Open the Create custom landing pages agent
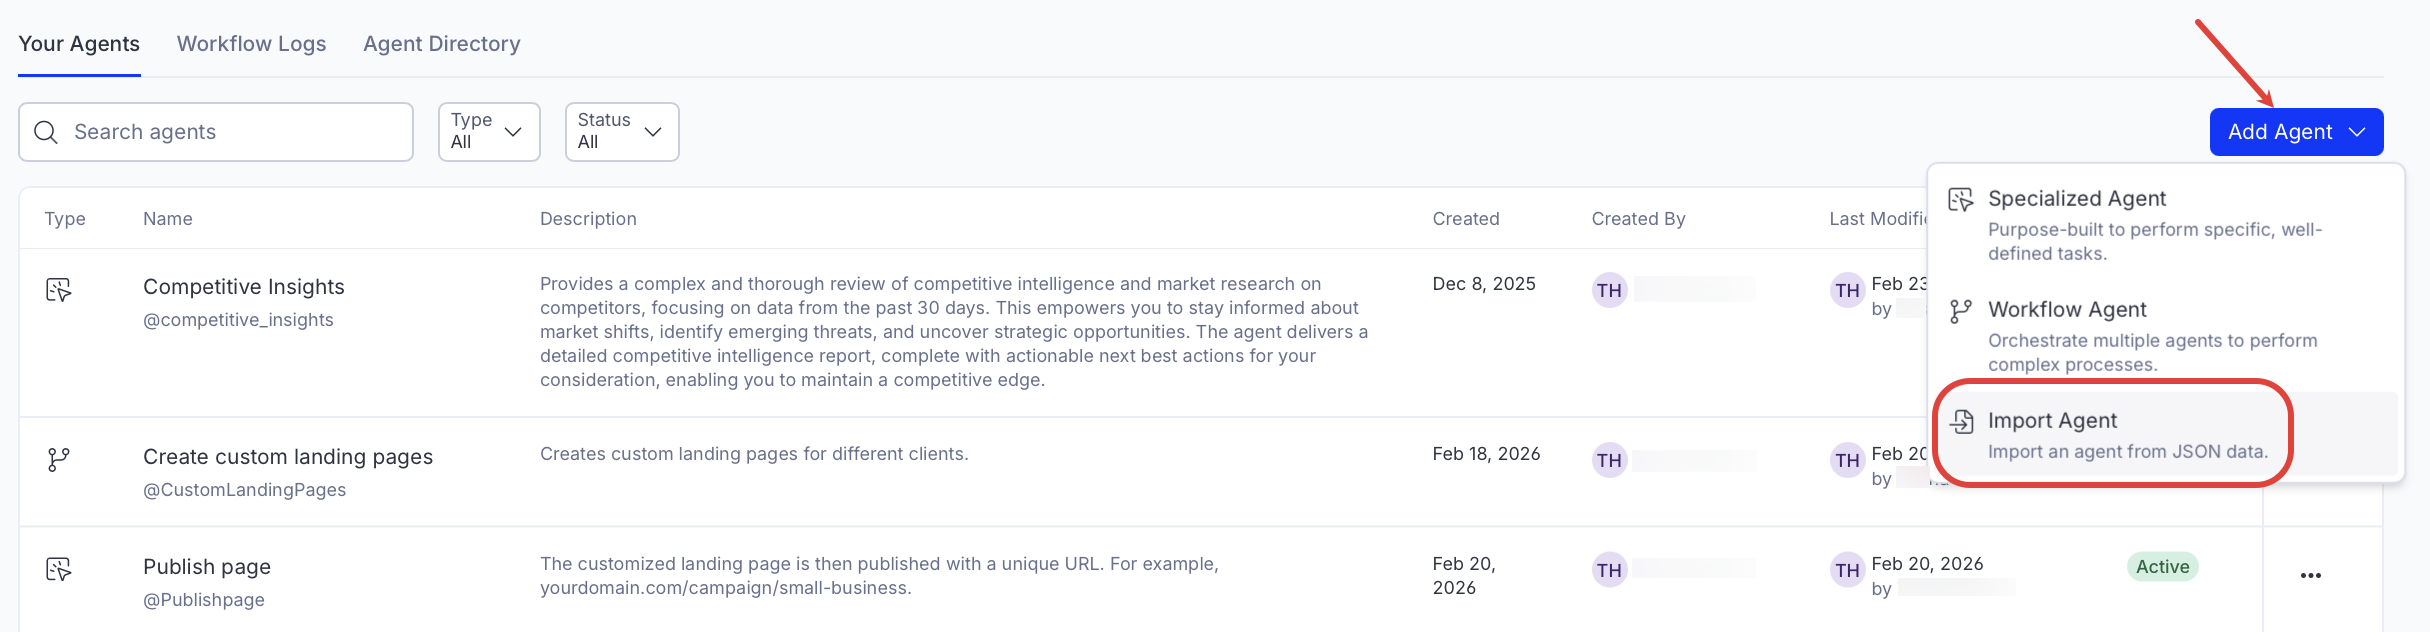 (287, 457)
